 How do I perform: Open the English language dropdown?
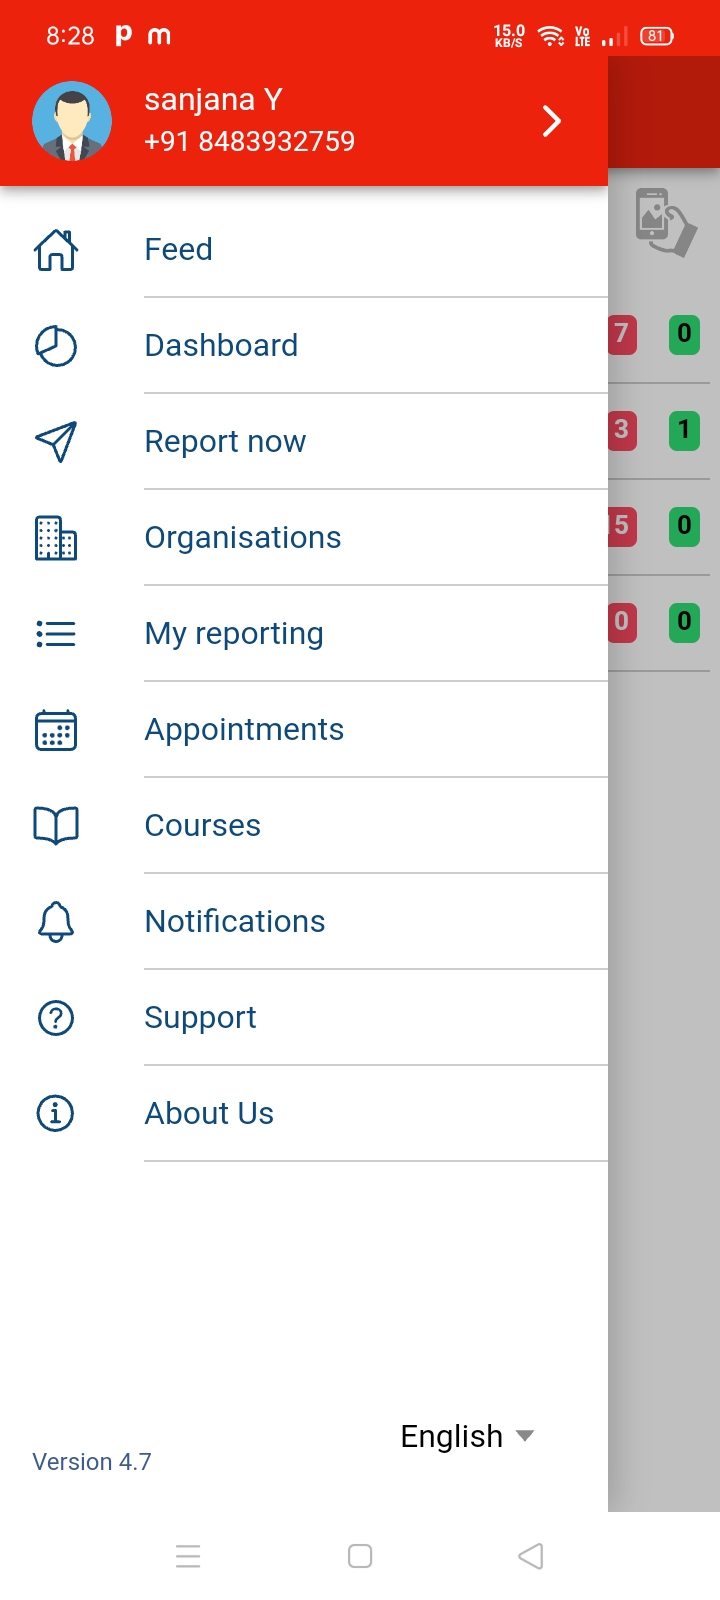467,1436
